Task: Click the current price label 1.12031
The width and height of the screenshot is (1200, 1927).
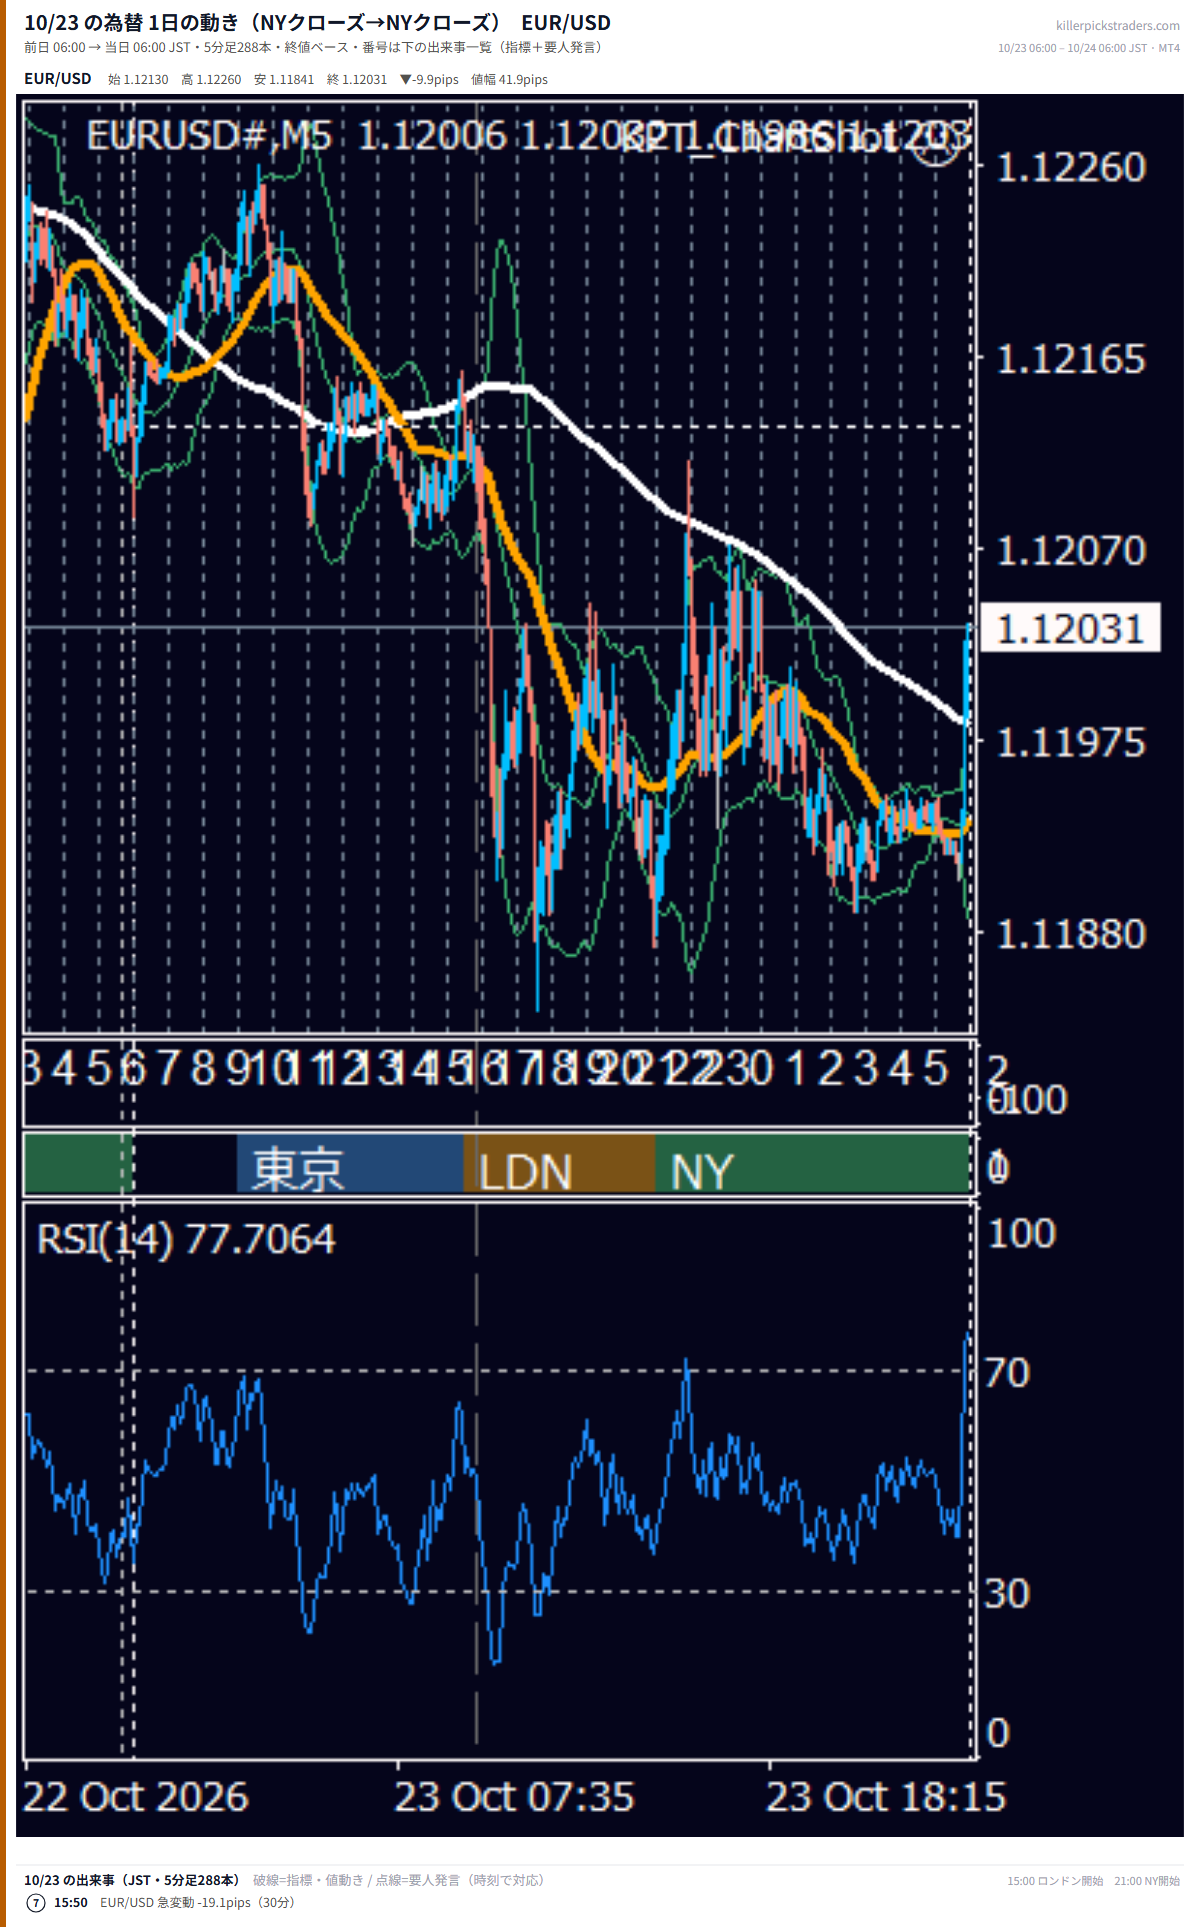Action: (x=1070, y=628)
